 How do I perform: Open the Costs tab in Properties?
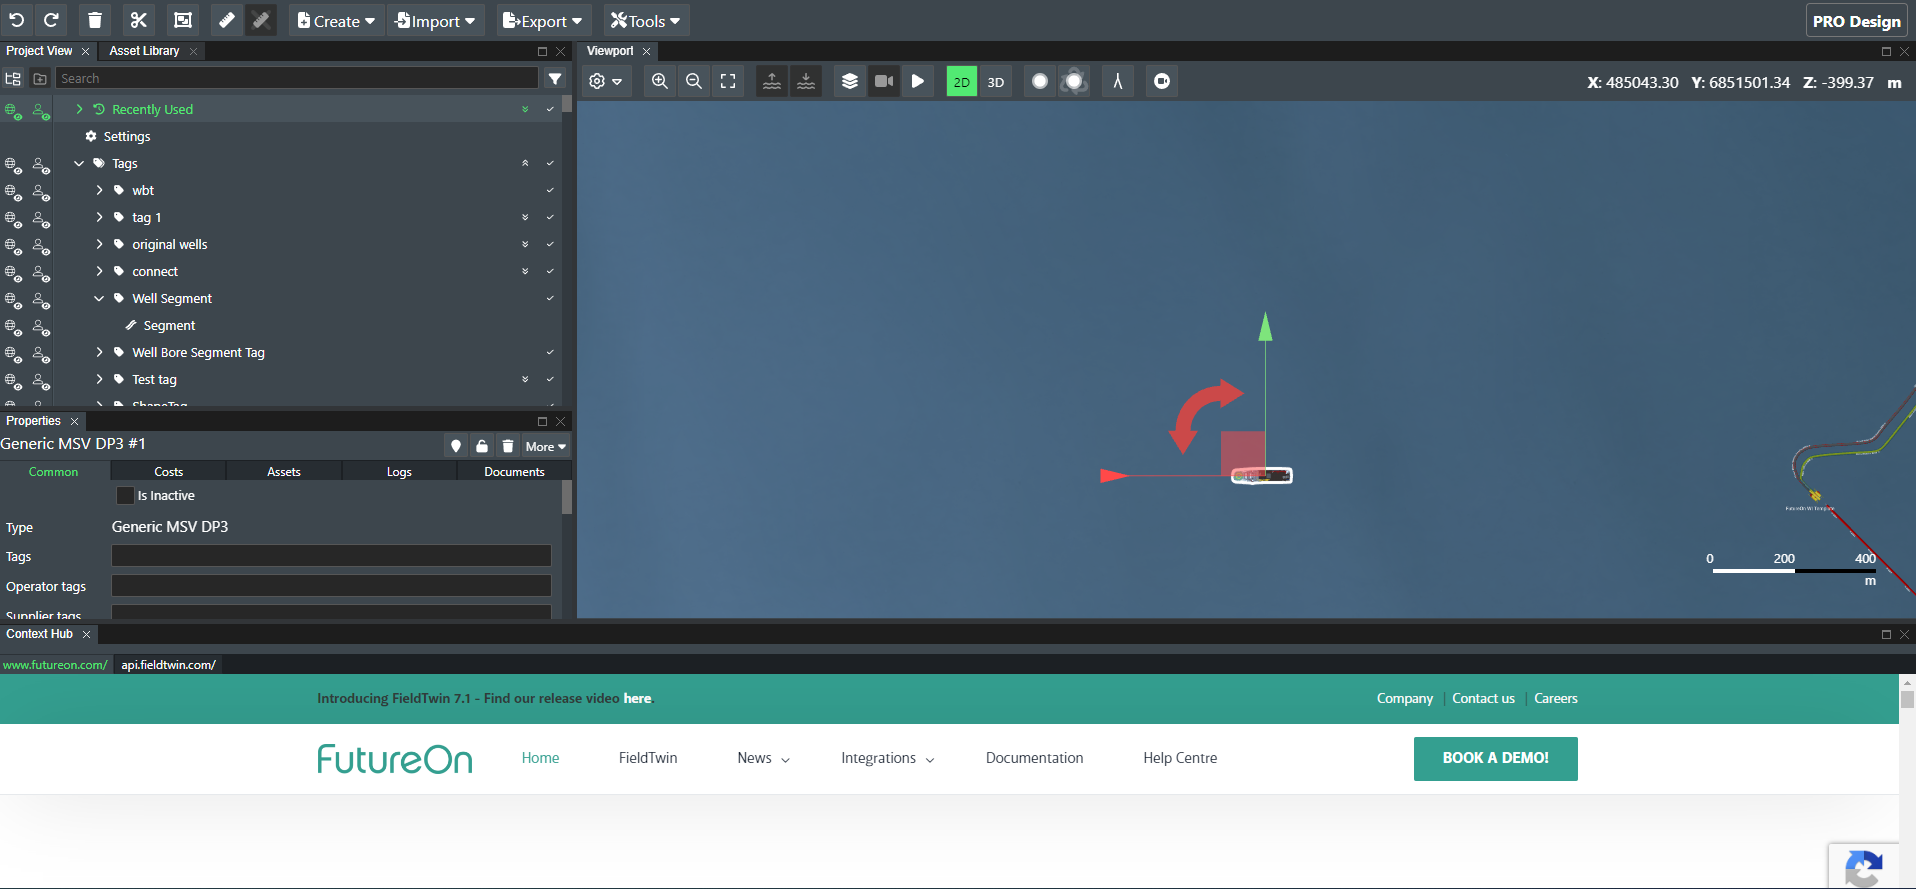tap(168, 471)
